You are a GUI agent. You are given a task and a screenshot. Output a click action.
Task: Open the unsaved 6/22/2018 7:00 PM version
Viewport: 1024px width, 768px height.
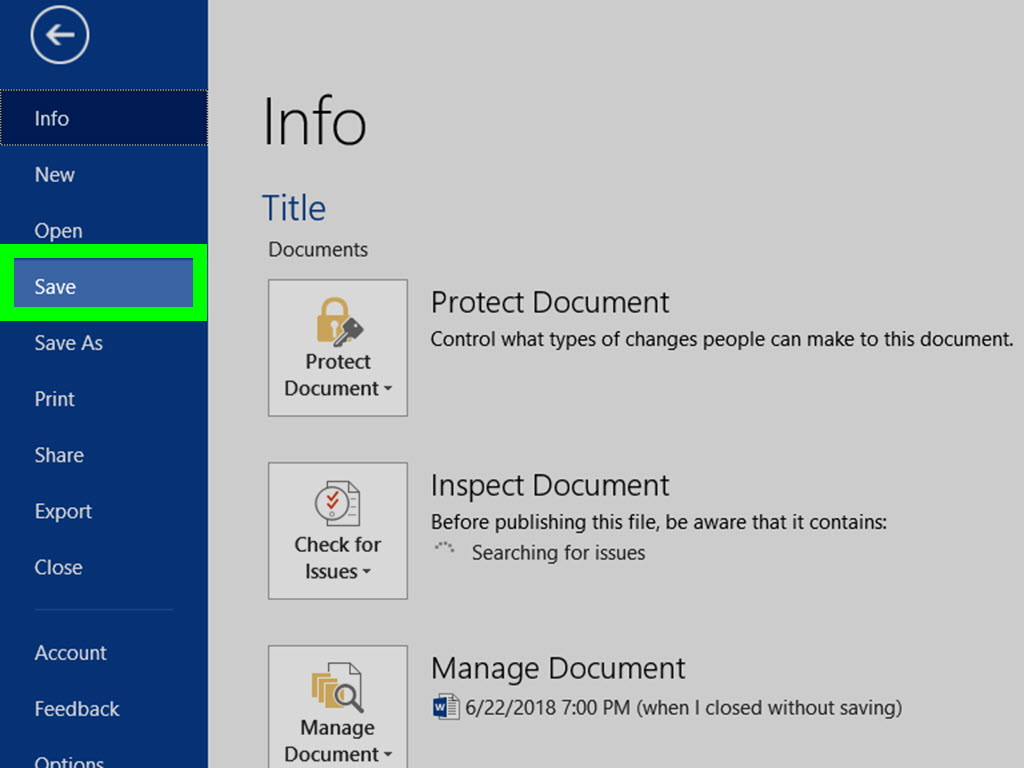667,707
